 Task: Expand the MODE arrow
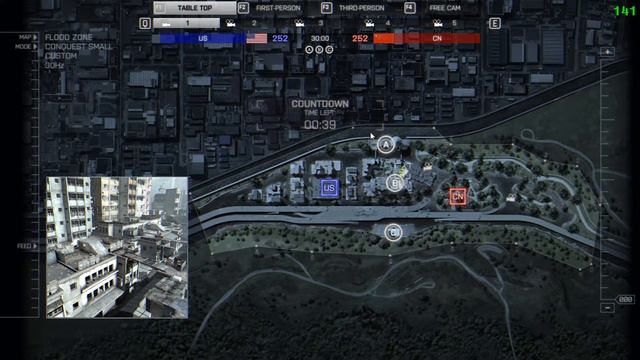(x=35, y=47)
